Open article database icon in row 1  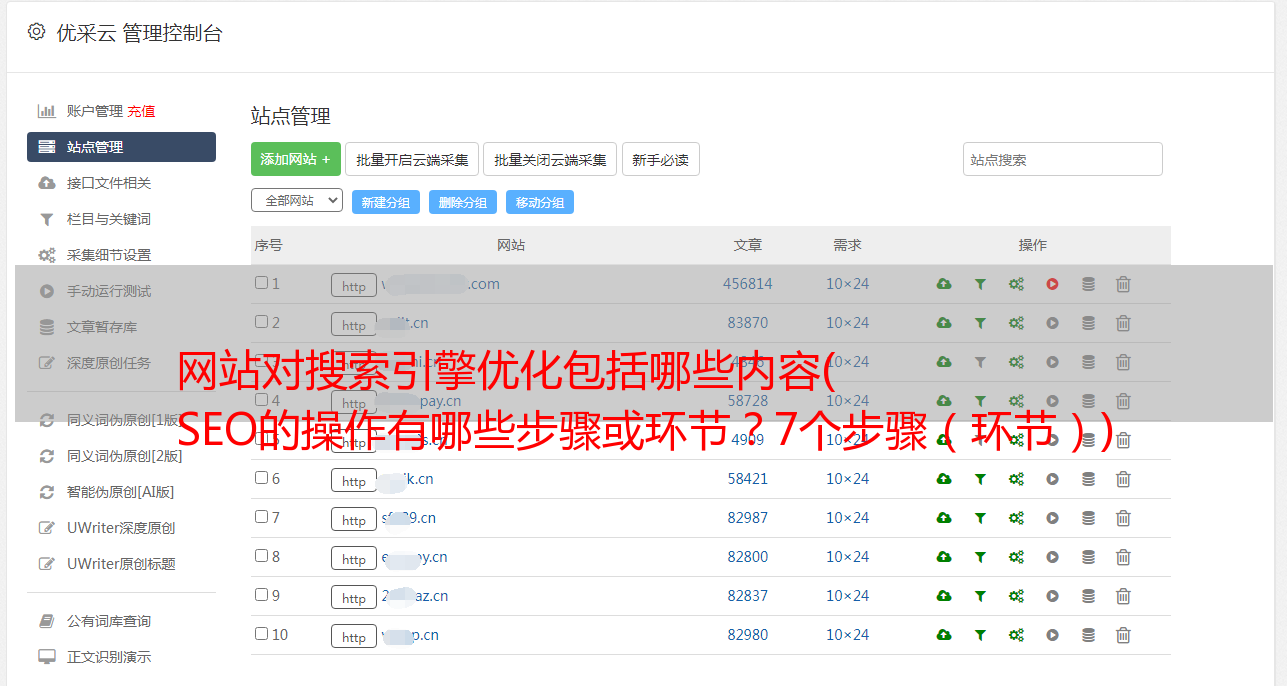1088,284
